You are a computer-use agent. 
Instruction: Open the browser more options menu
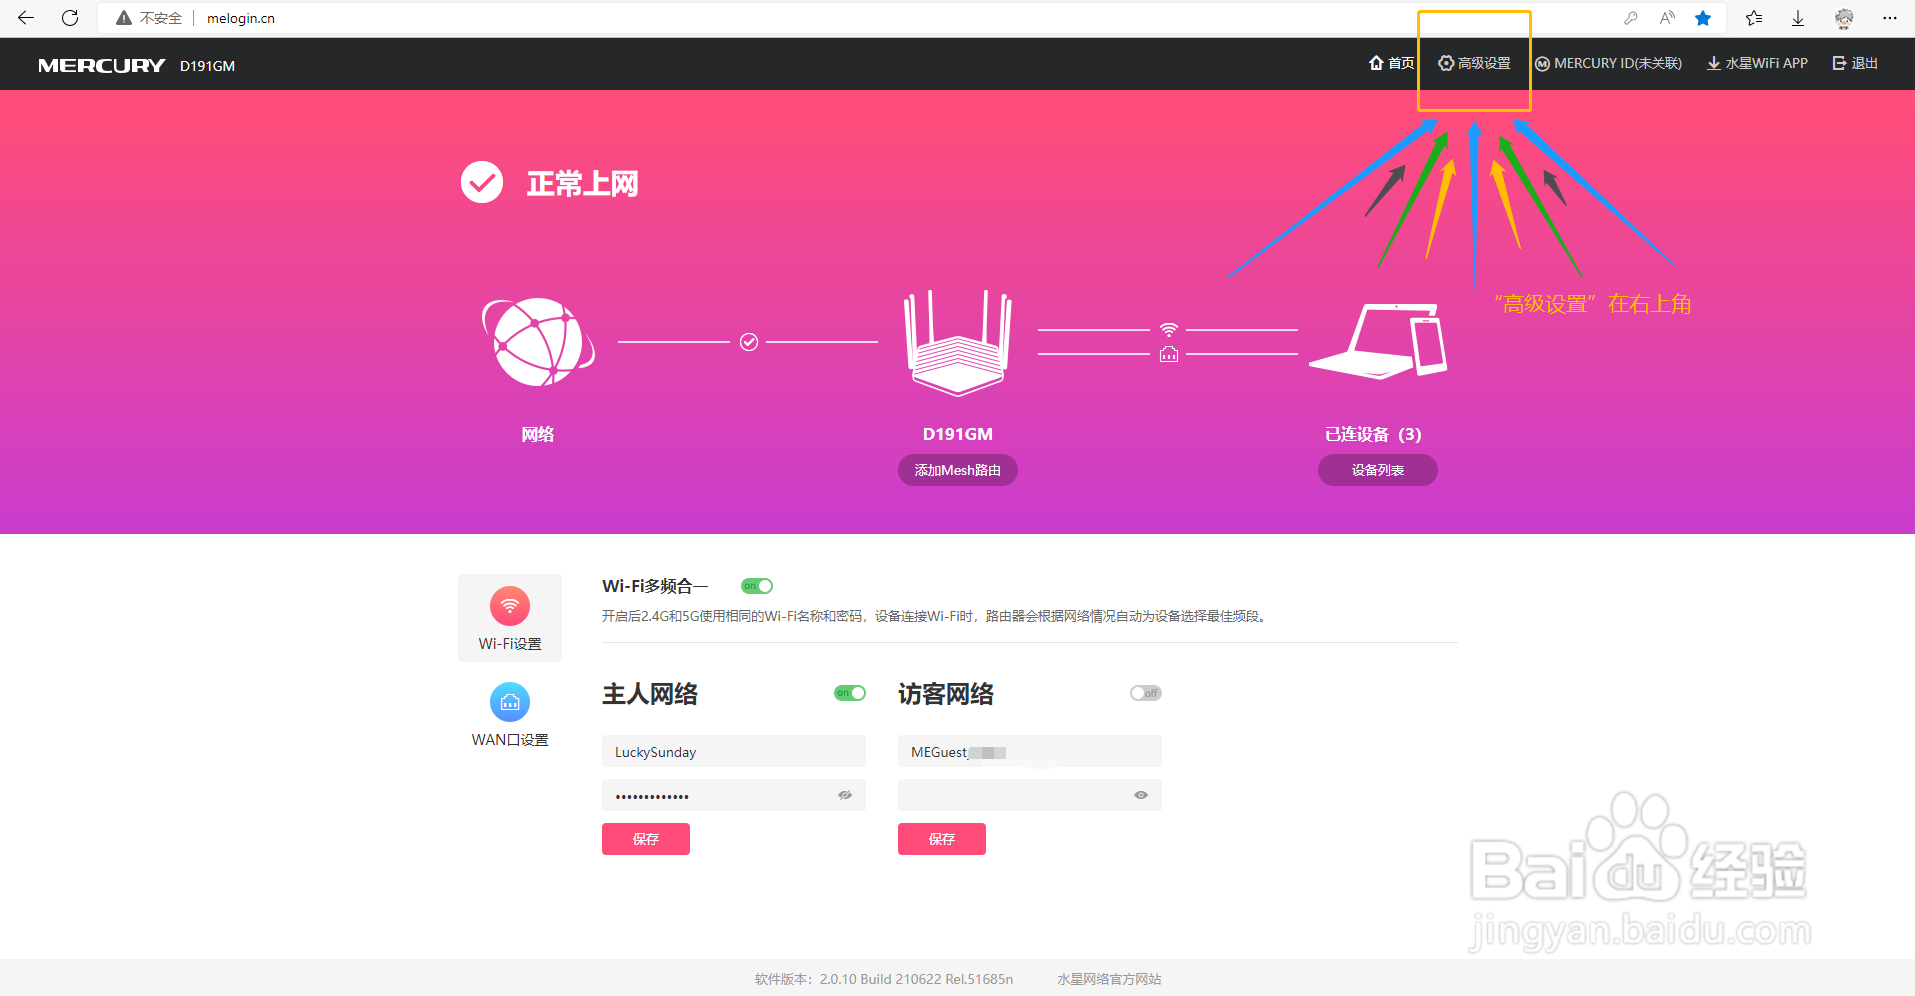pyautogui.click(x=1890, y=18)
